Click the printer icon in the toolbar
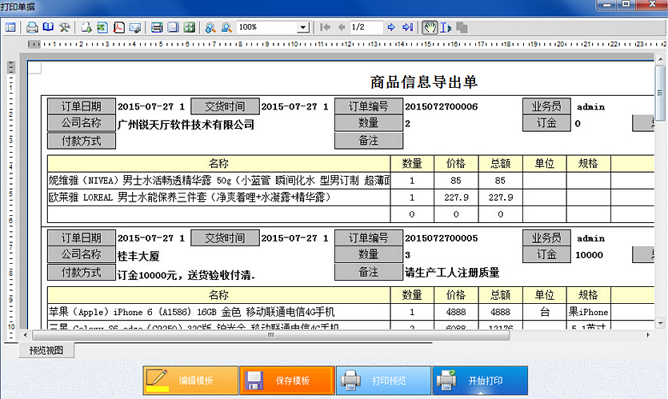 pyautogui.click(x=32, y=28)
